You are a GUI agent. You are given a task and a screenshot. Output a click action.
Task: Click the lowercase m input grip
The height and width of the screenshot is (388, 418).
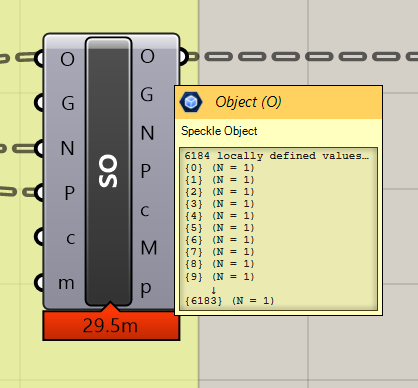(39, 282)
